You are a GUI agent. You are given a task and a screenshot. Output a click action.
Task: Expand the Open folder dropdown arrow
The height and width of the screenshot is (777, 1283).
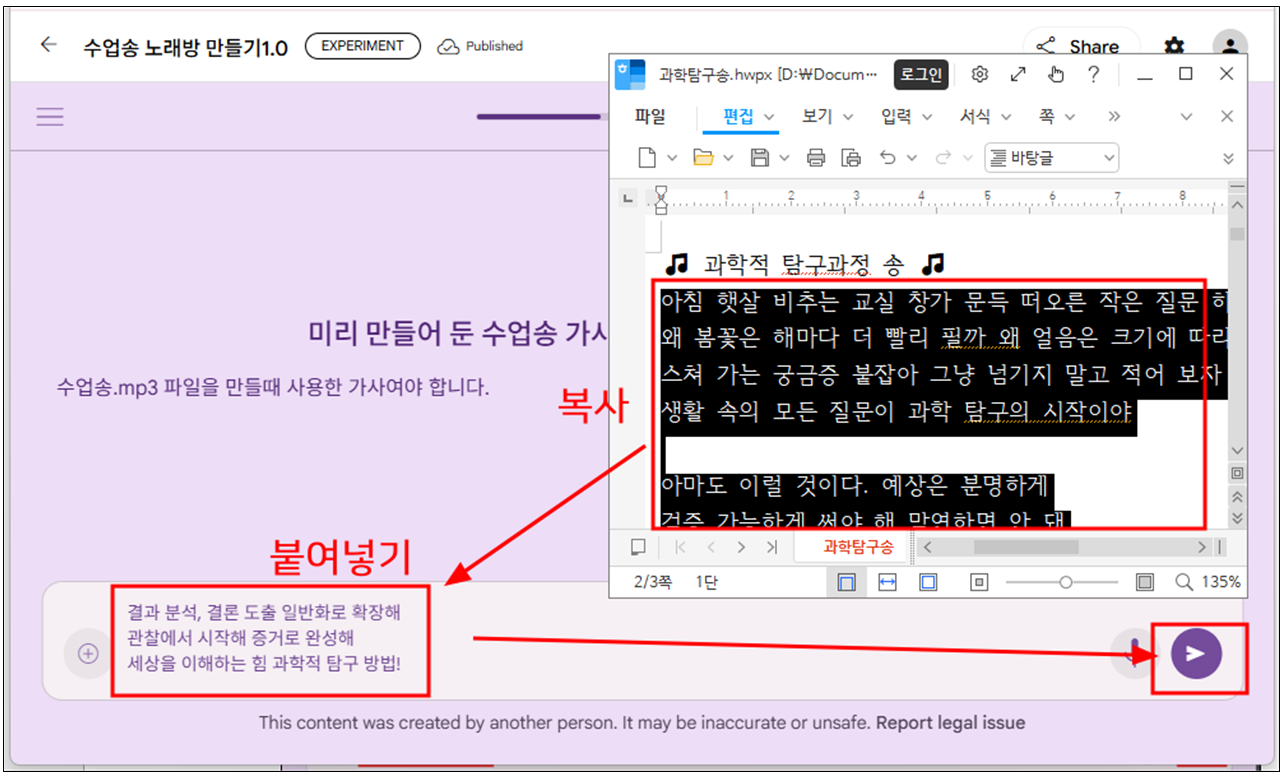pyautogui.click(x=728, y=158)
